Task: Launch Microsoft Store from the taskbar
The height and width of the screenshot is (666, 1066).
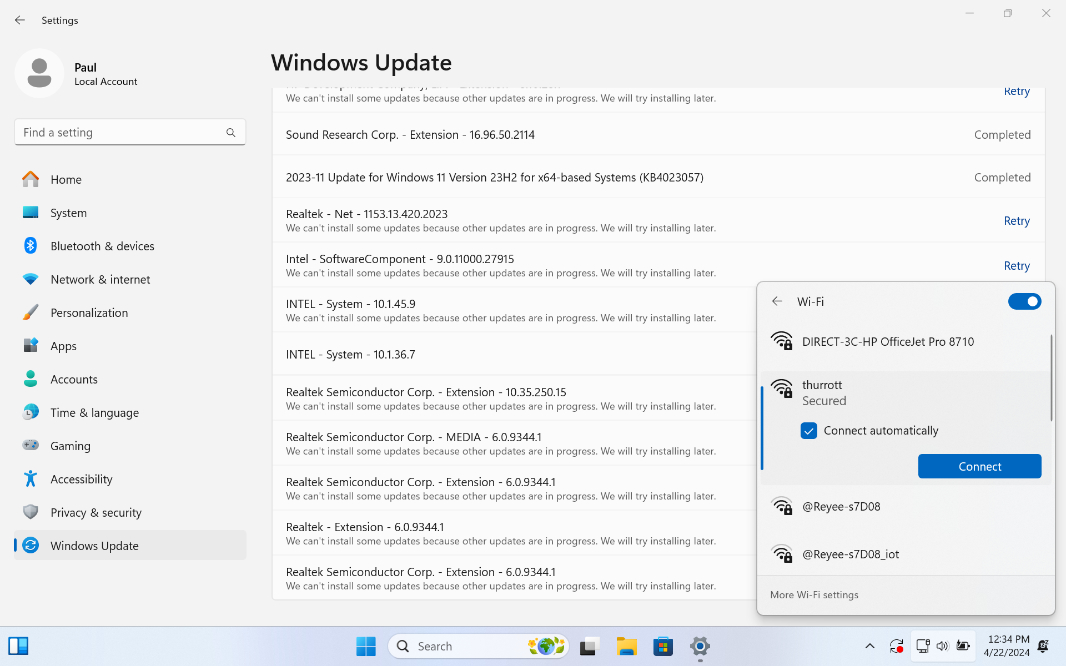Action: pos(662,646)
